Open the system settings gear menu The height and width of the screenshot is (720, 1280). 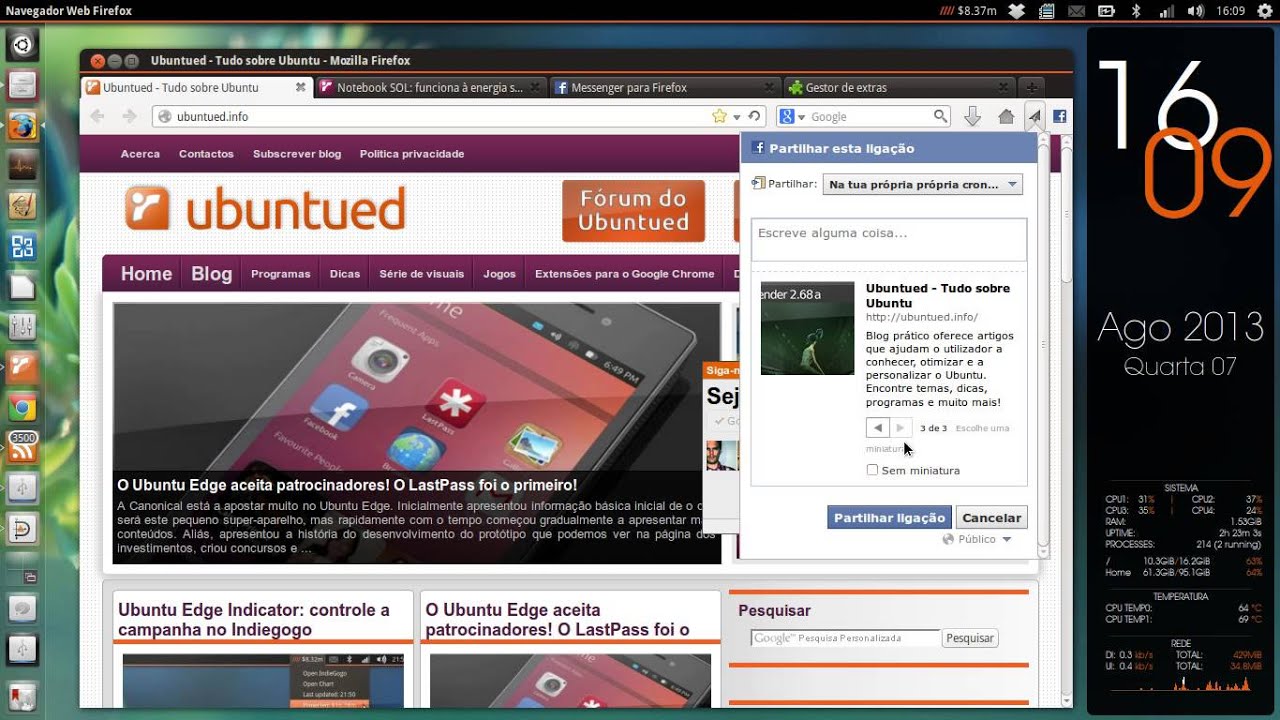(1264, 11)
